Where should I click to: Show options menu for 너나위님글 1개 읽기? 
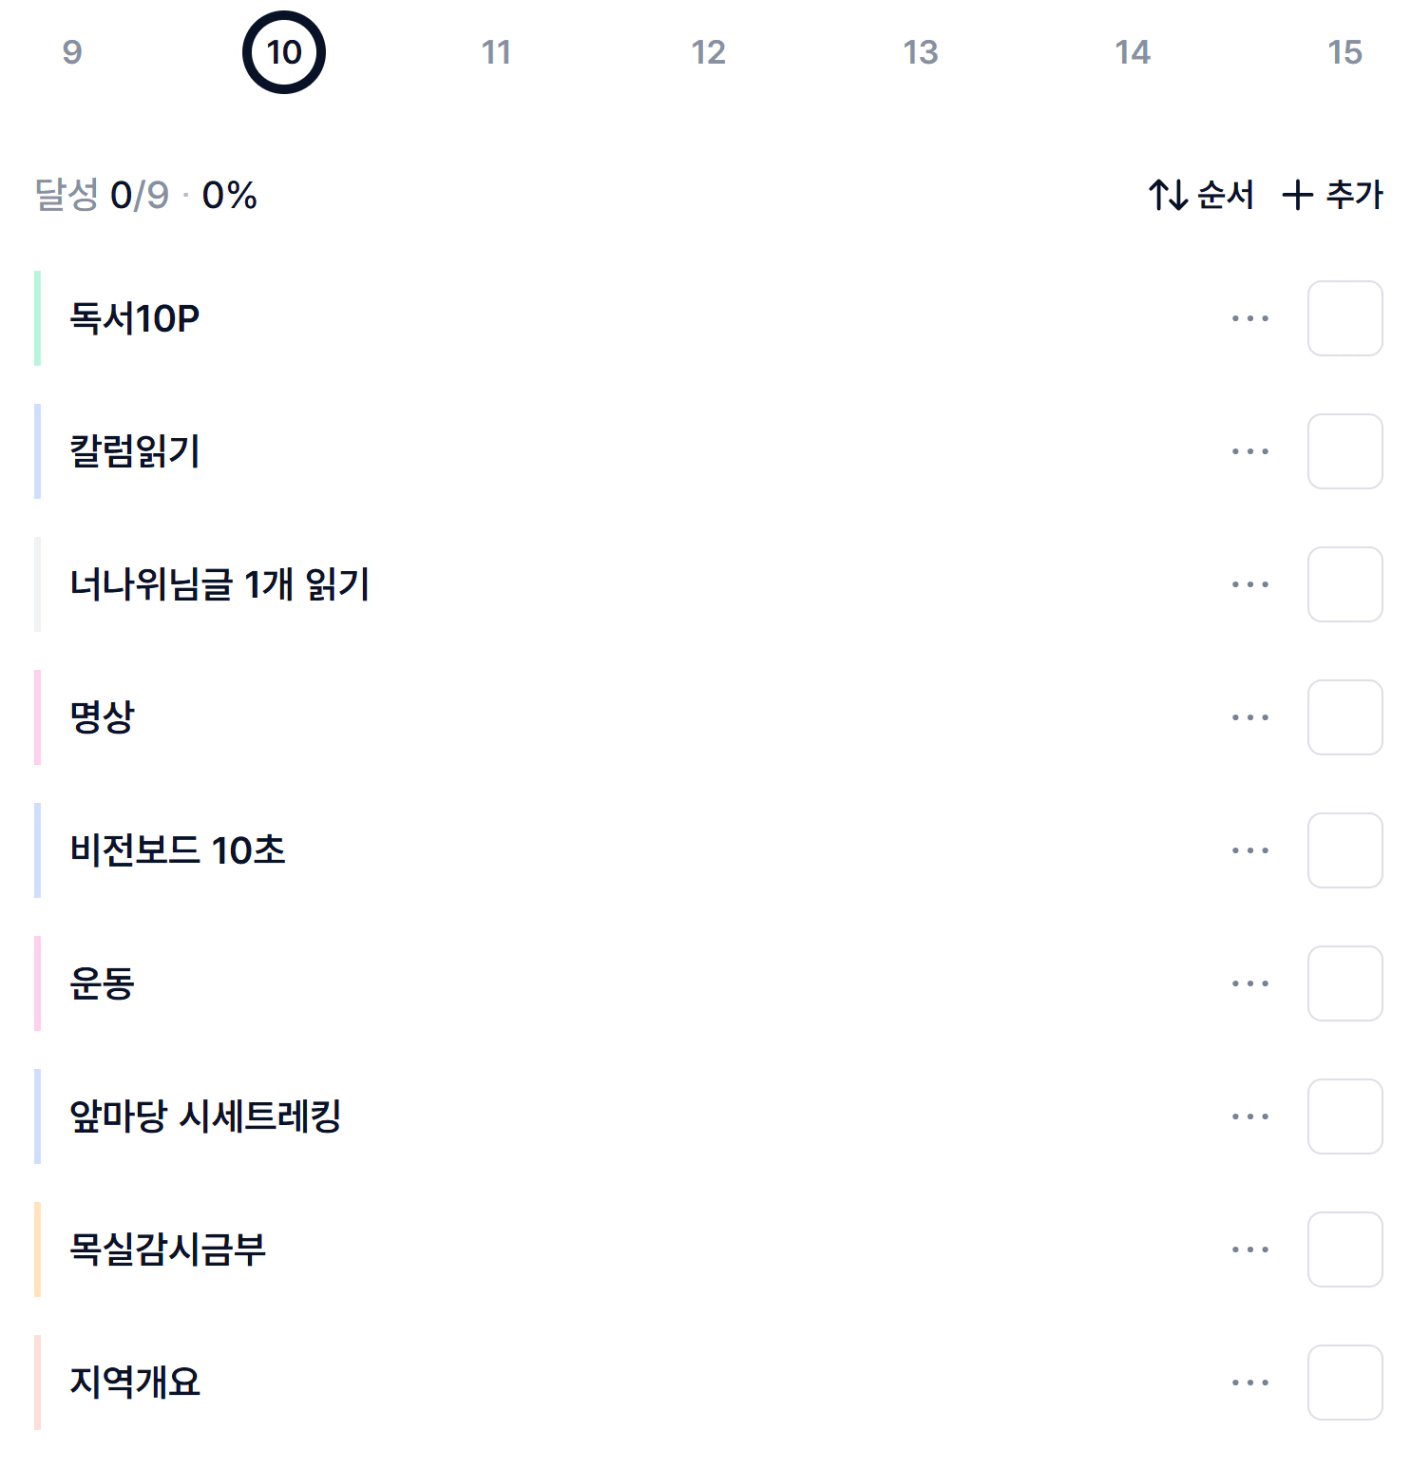click(1250, 585)
